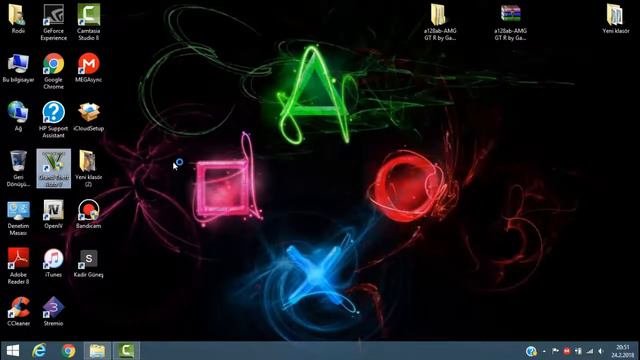
Task: Select the Camtasia Studio 8 desktop shortcut
Action: pos(89,22)
